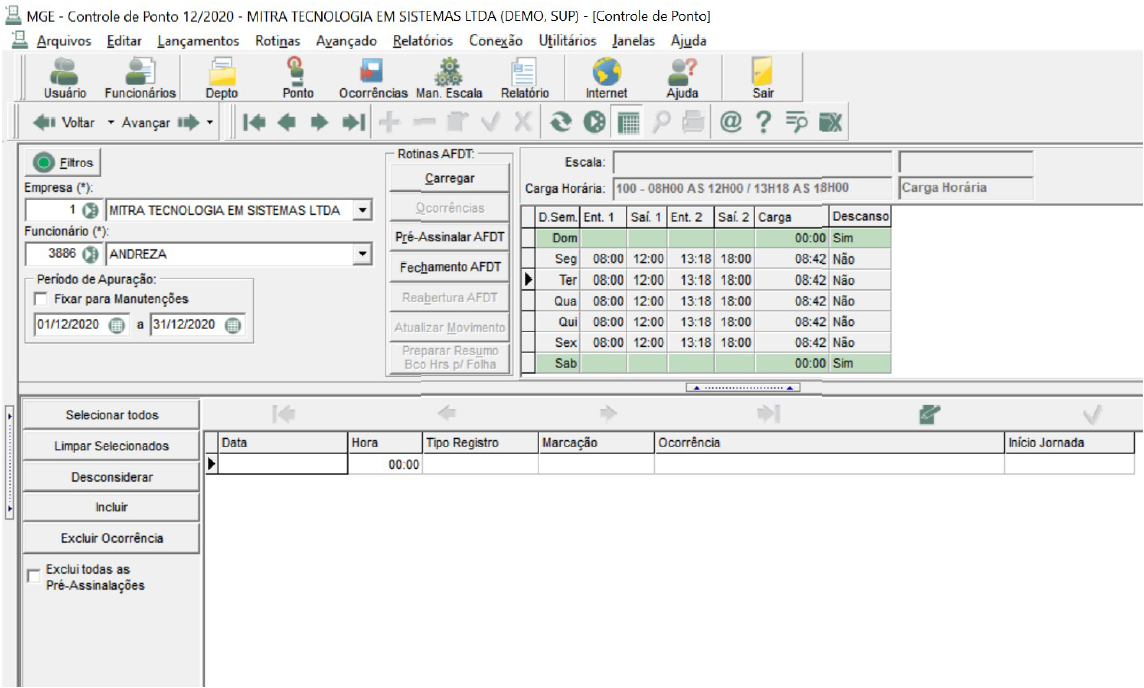
Task: Click the @ email toolbar icon
Action: click(x=730, y=122)
